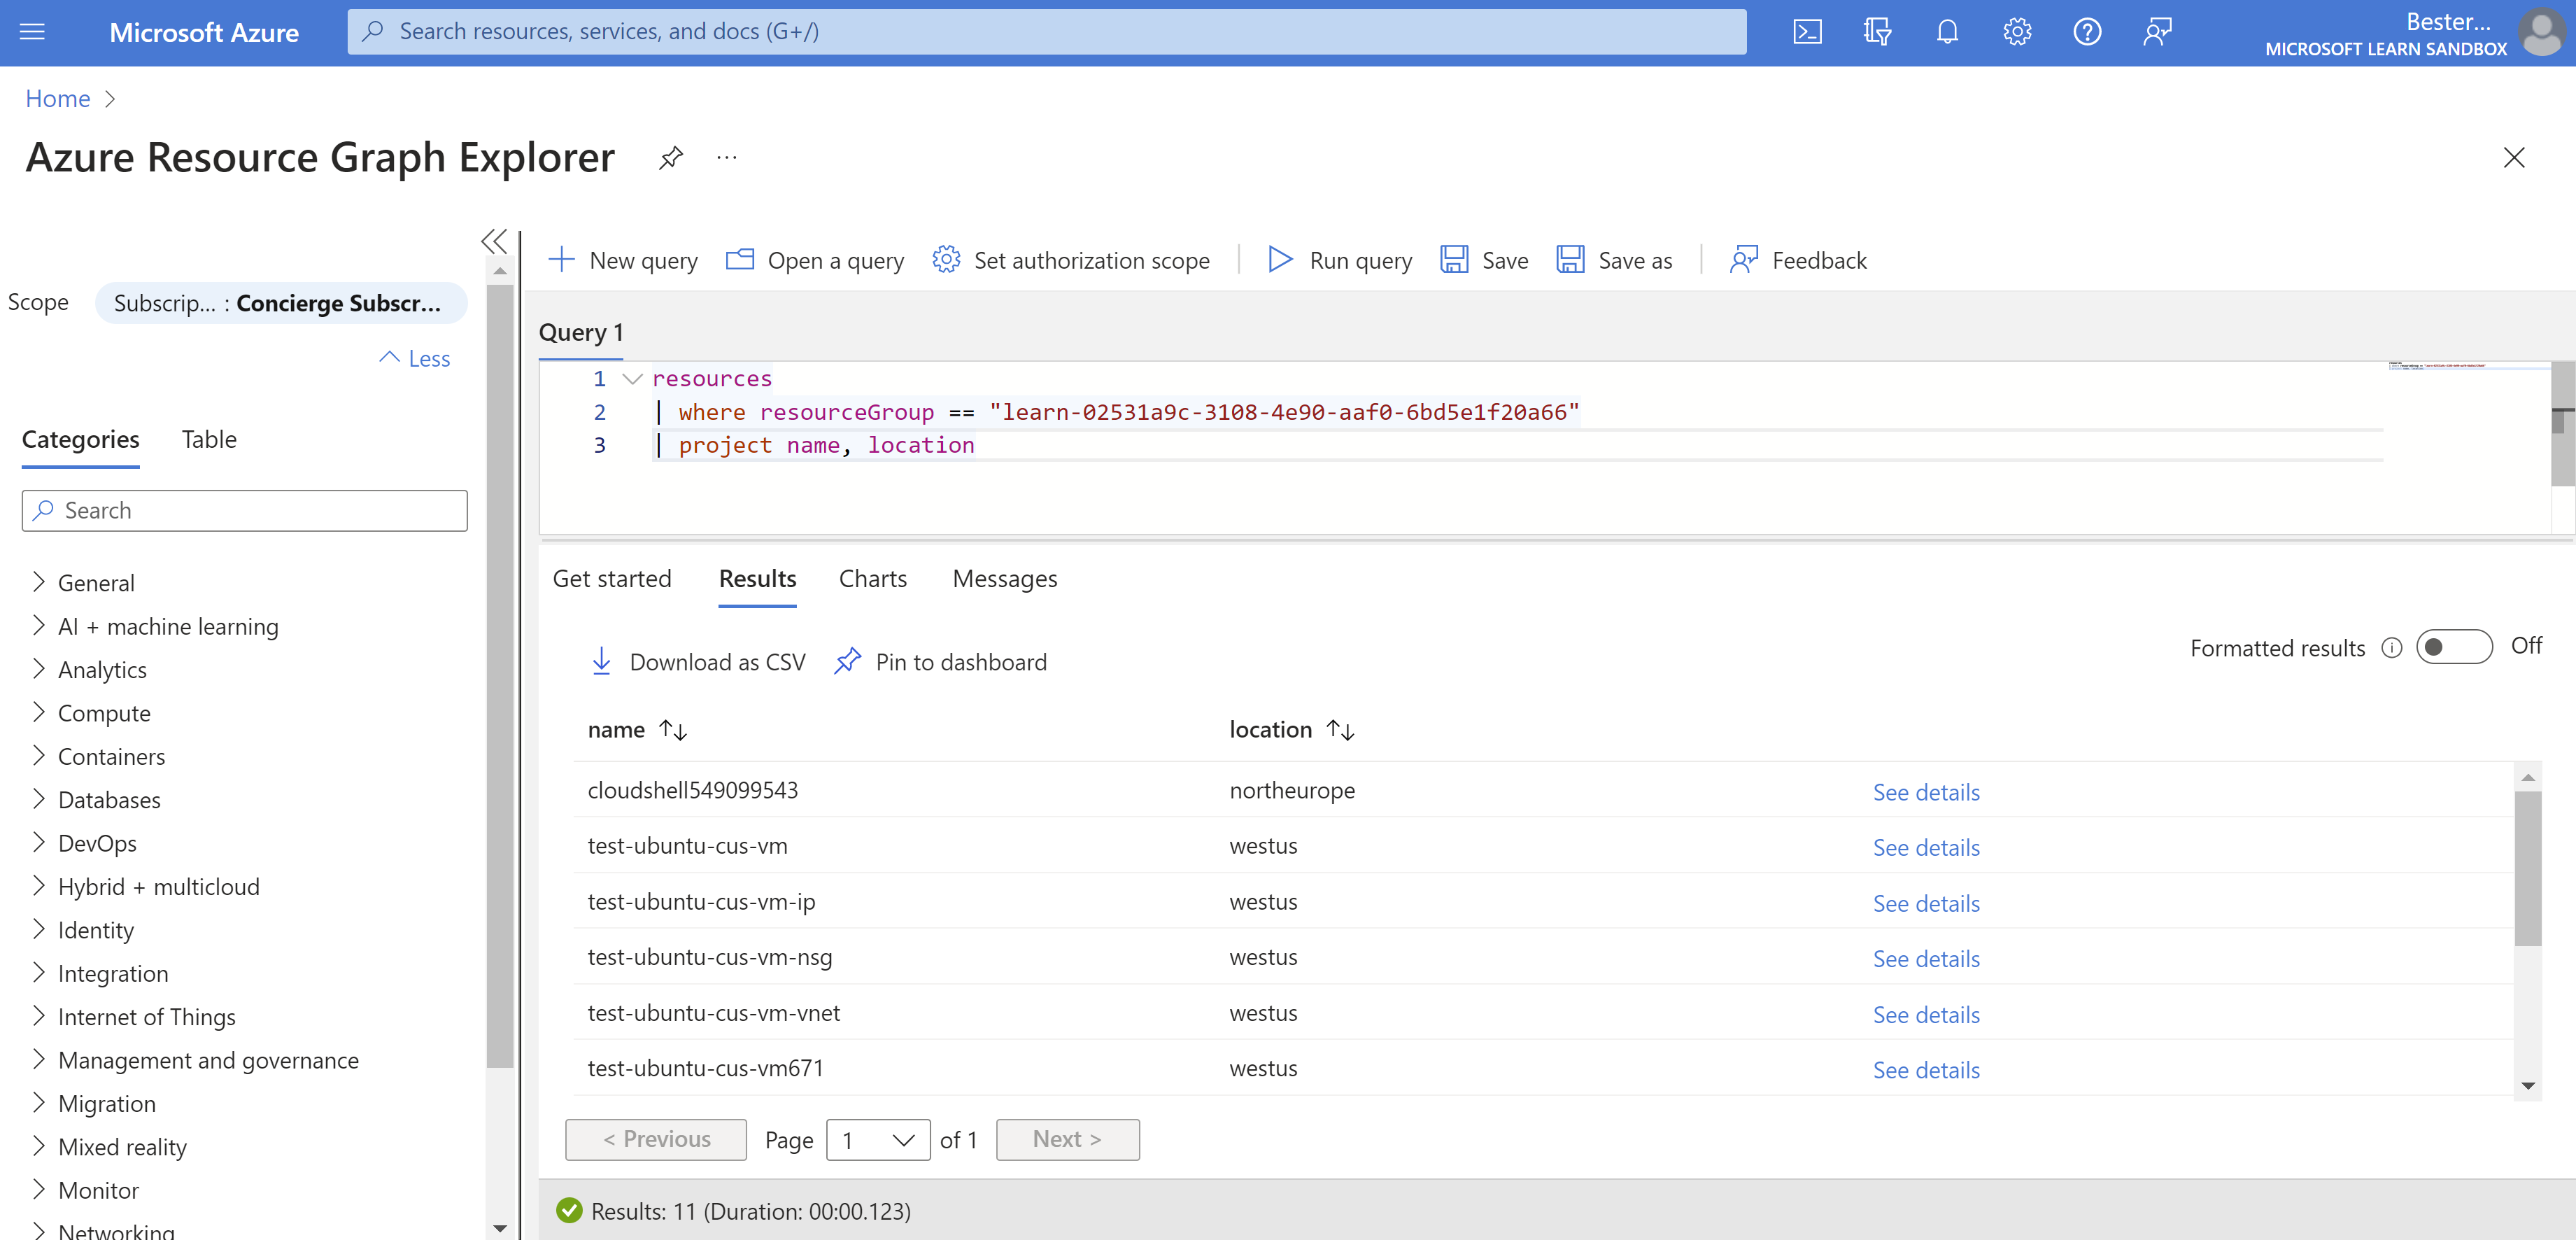Expand the DevOps category

point(39,843)
